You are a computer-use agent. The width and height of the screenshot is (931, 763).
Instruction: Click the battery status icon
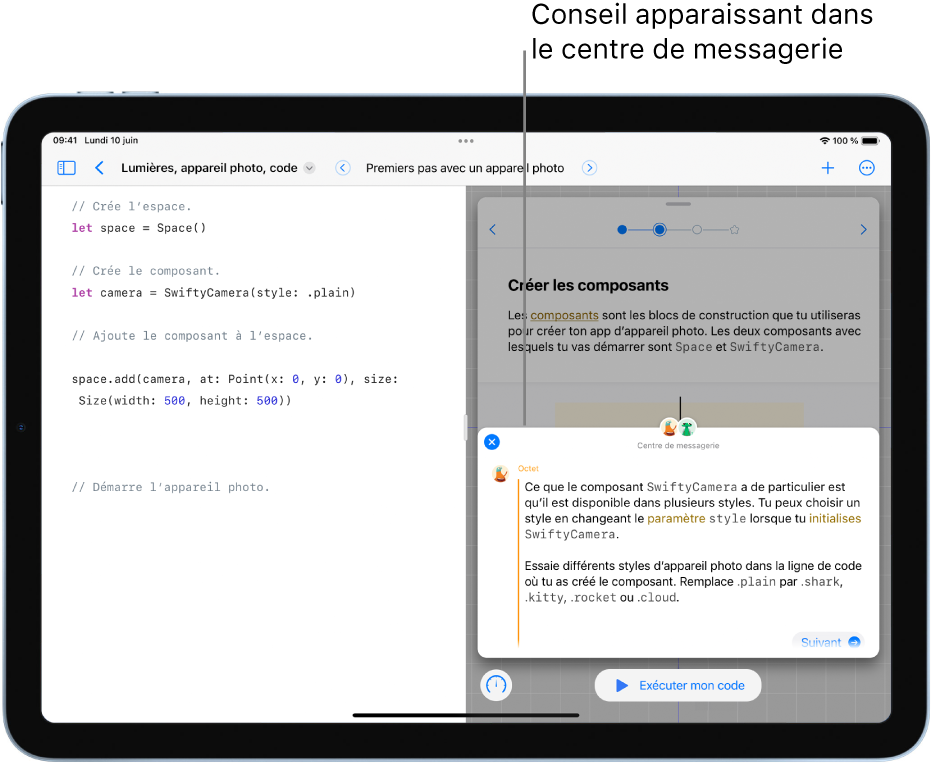click(x=870, y=141)
